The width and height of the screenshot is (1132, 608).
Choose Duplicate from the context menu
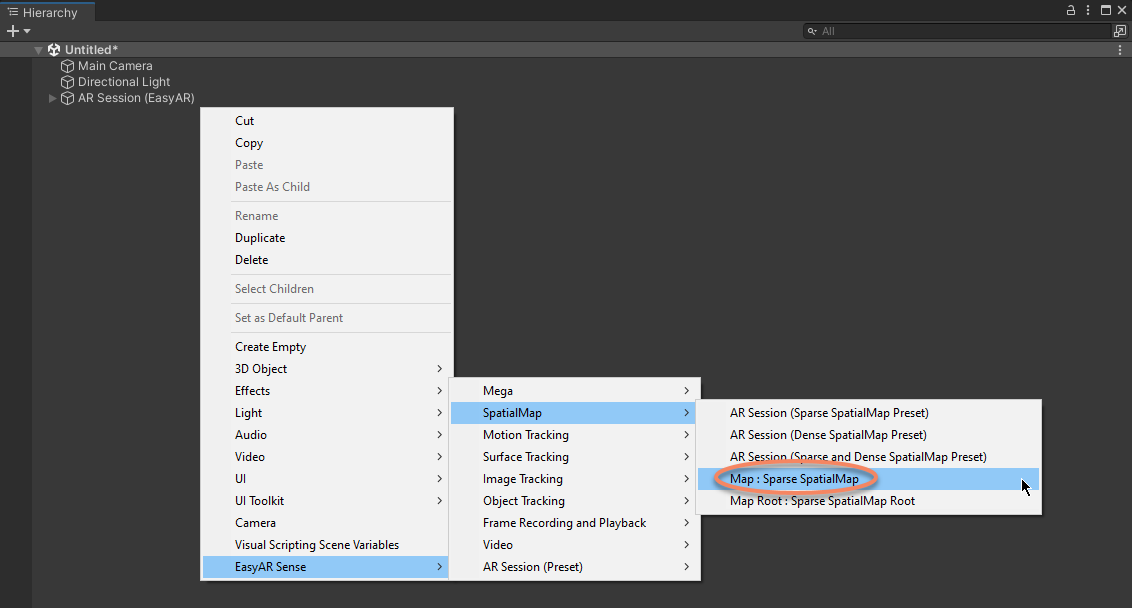pos(260,238)
